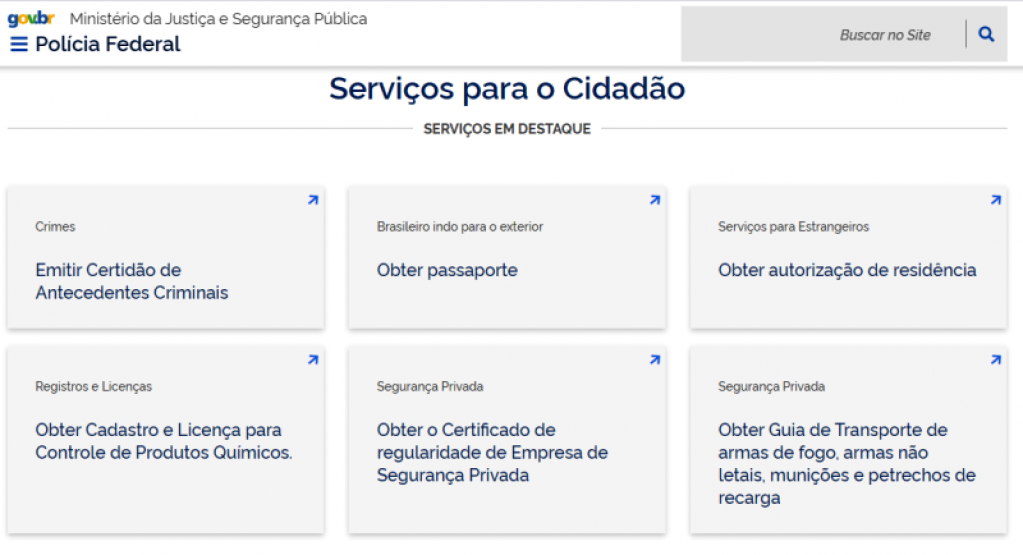Click the SERVIÇOS EM DESTAQUE heading
The width and height of the screenshot is (1023, 555).
pos(507,128)
